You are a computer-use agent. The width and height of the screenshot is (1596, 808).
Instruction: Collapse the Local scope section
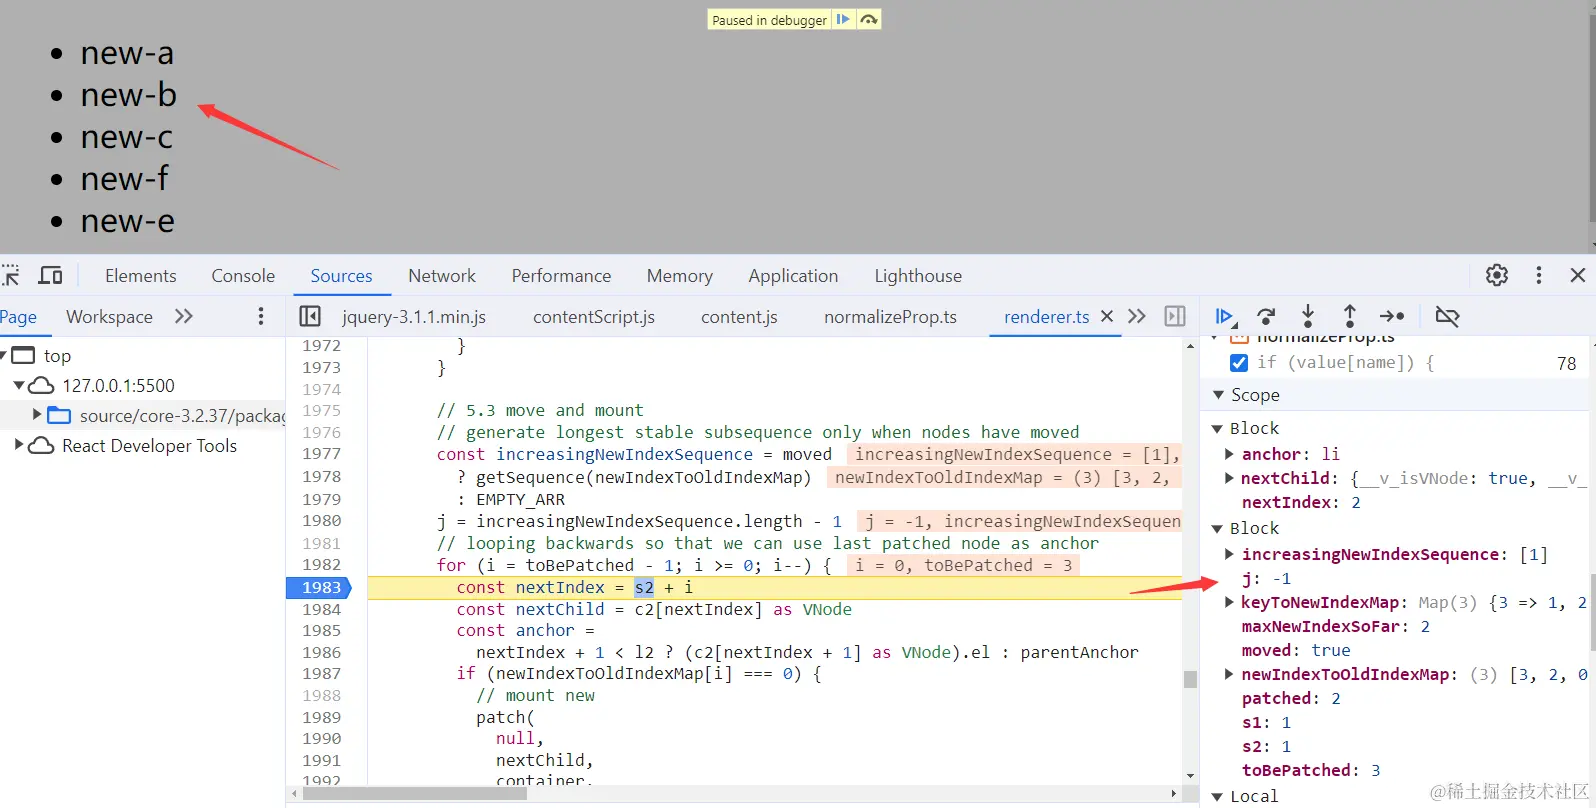(x=1217, y=797)
